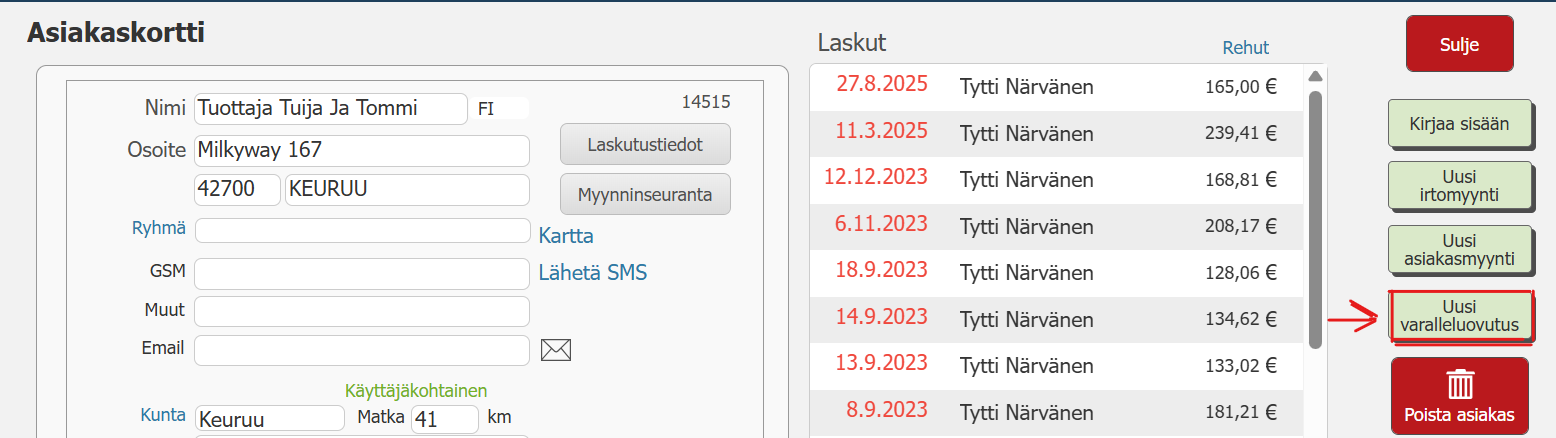Screen dimensions: 1556x438
Task: Open Laskutustiedot billing details
Action: tap(645, 144)
